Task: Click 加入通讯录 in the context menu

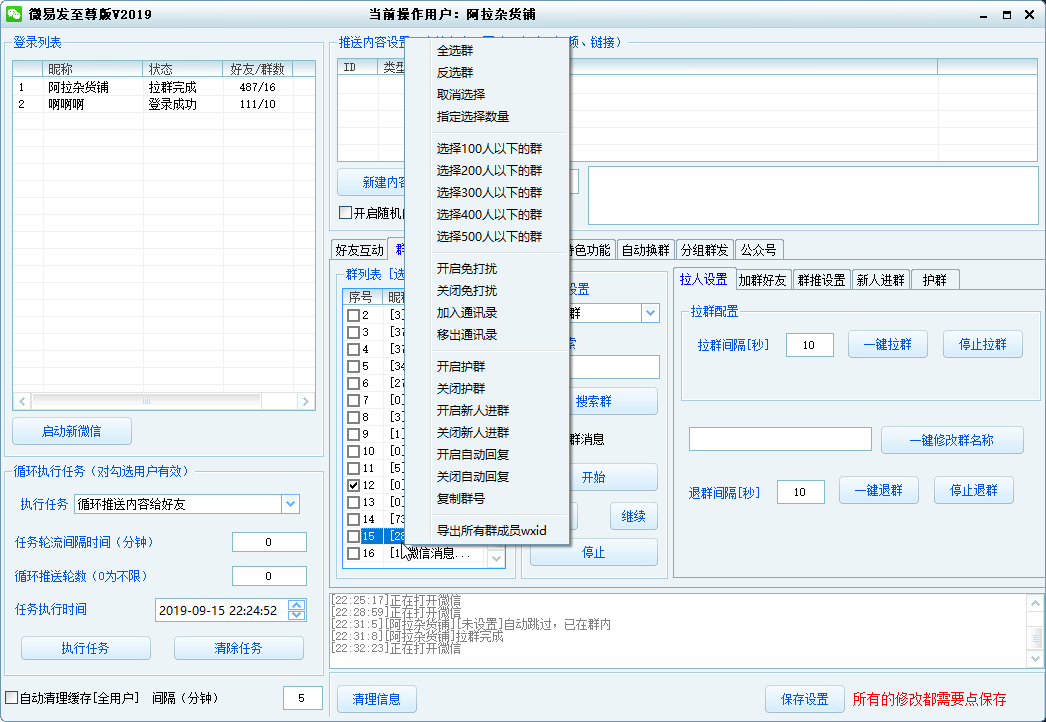Action: [467, 312]
